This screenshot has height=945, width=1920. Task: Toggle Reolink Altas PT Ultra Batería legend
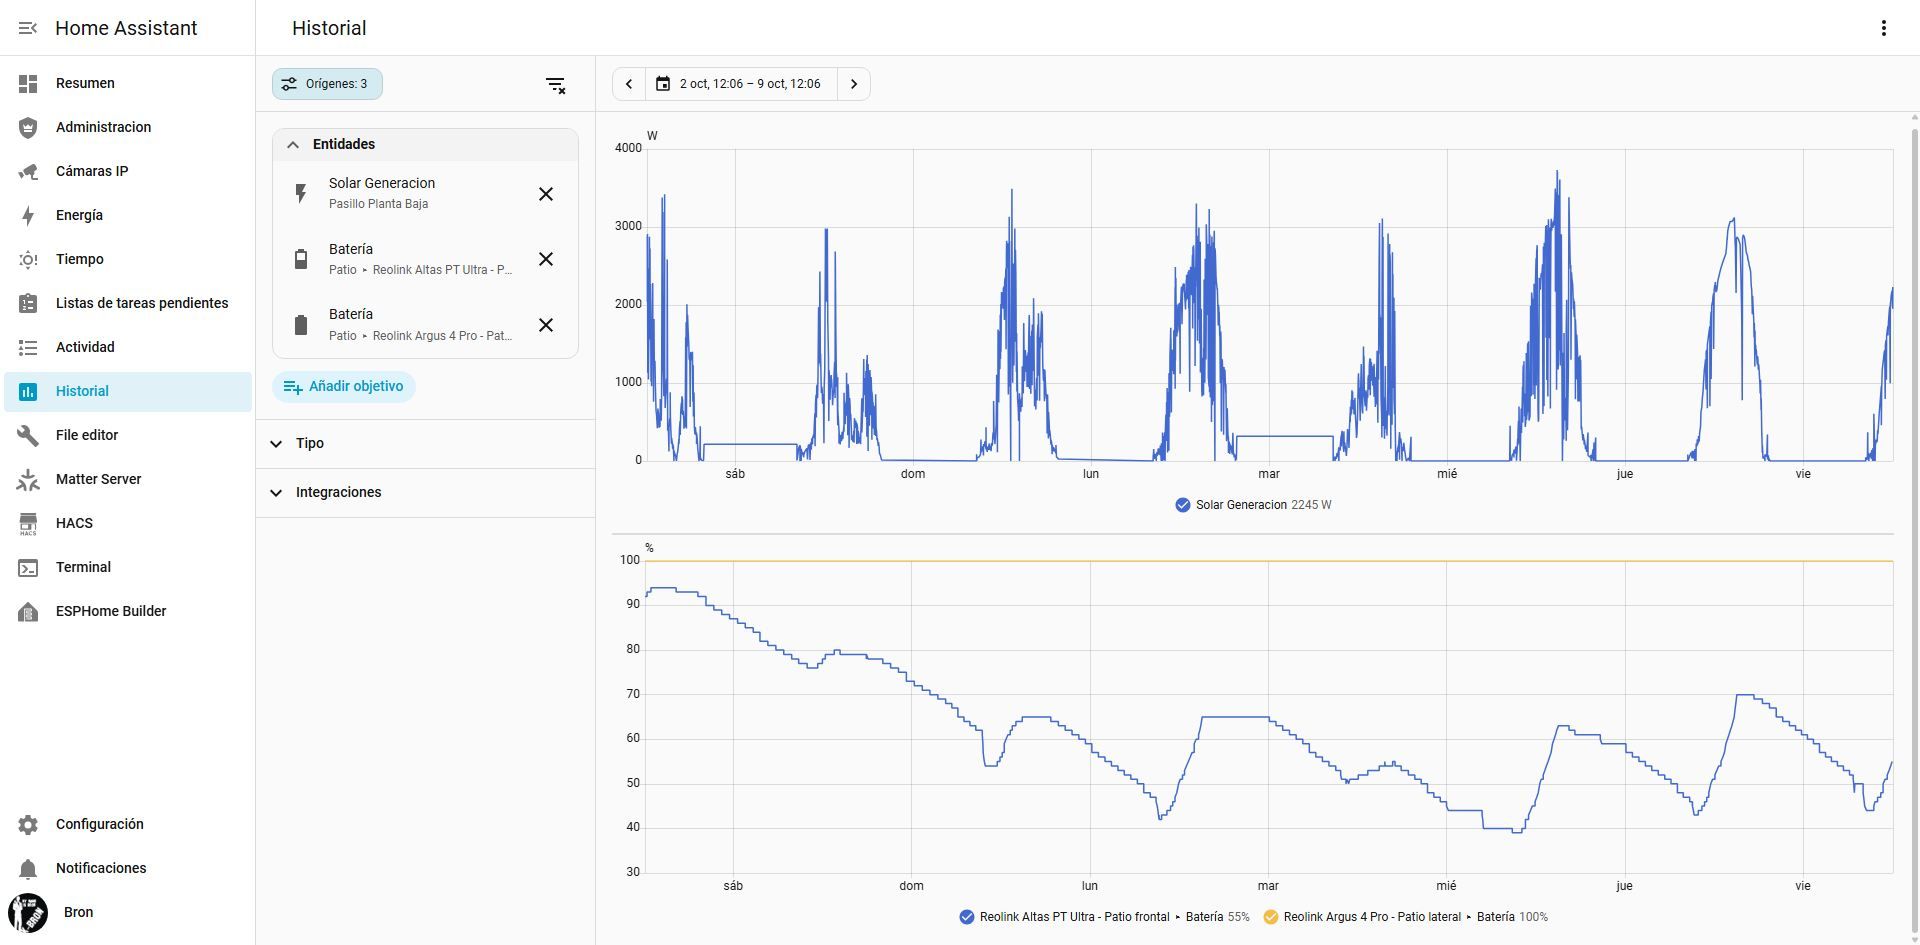967,917
